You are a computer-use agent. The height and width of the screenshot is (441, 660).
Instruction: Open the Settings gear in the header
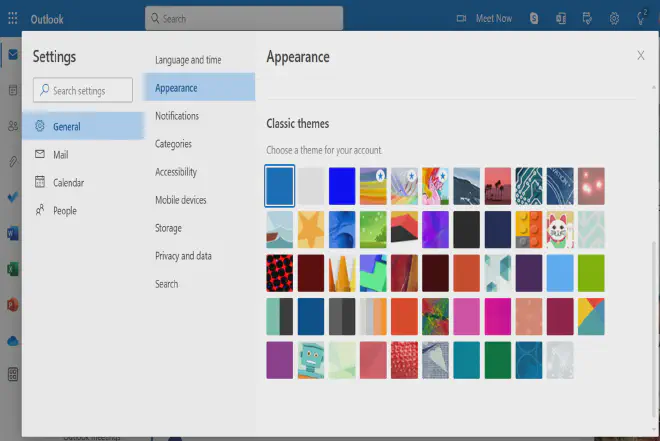click(614, 19)
